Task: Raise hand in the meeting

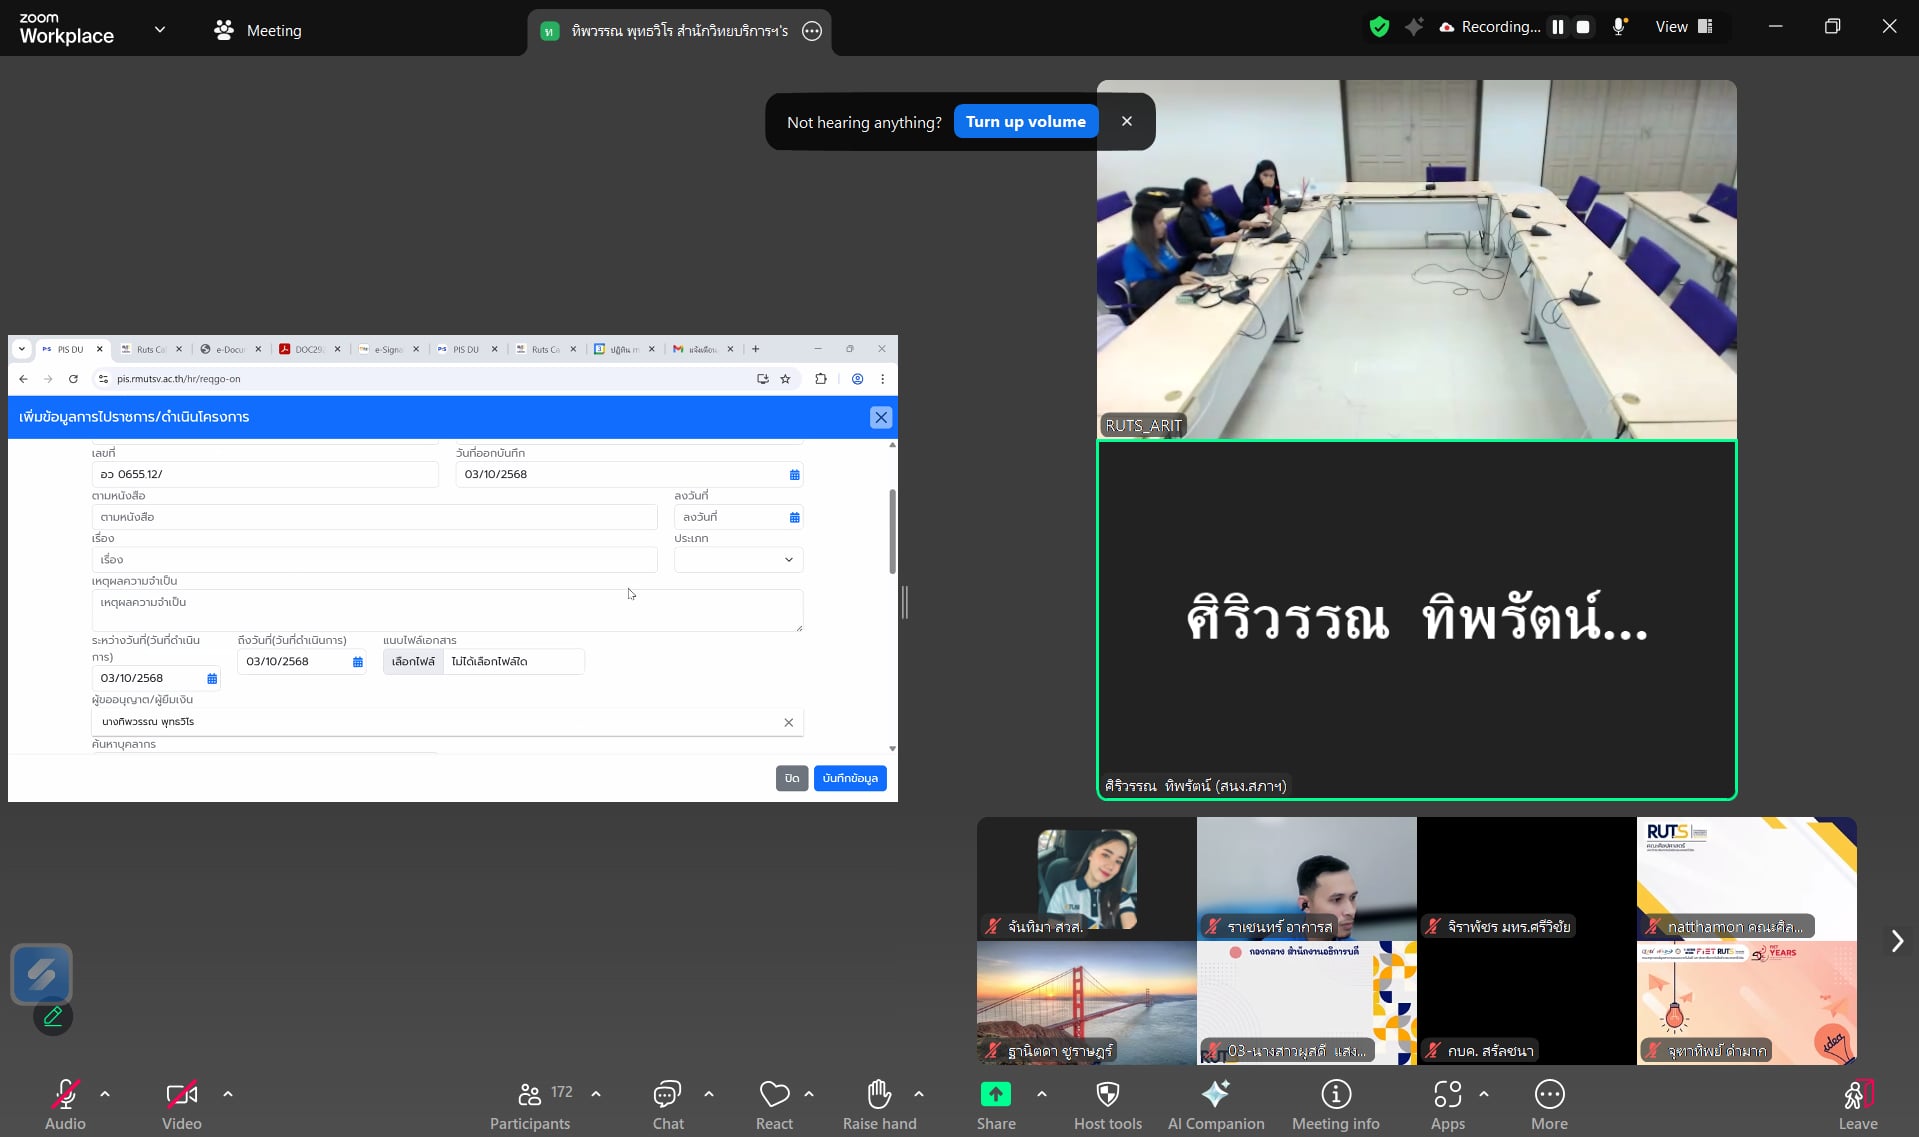Action: (x=879, y=1105)
